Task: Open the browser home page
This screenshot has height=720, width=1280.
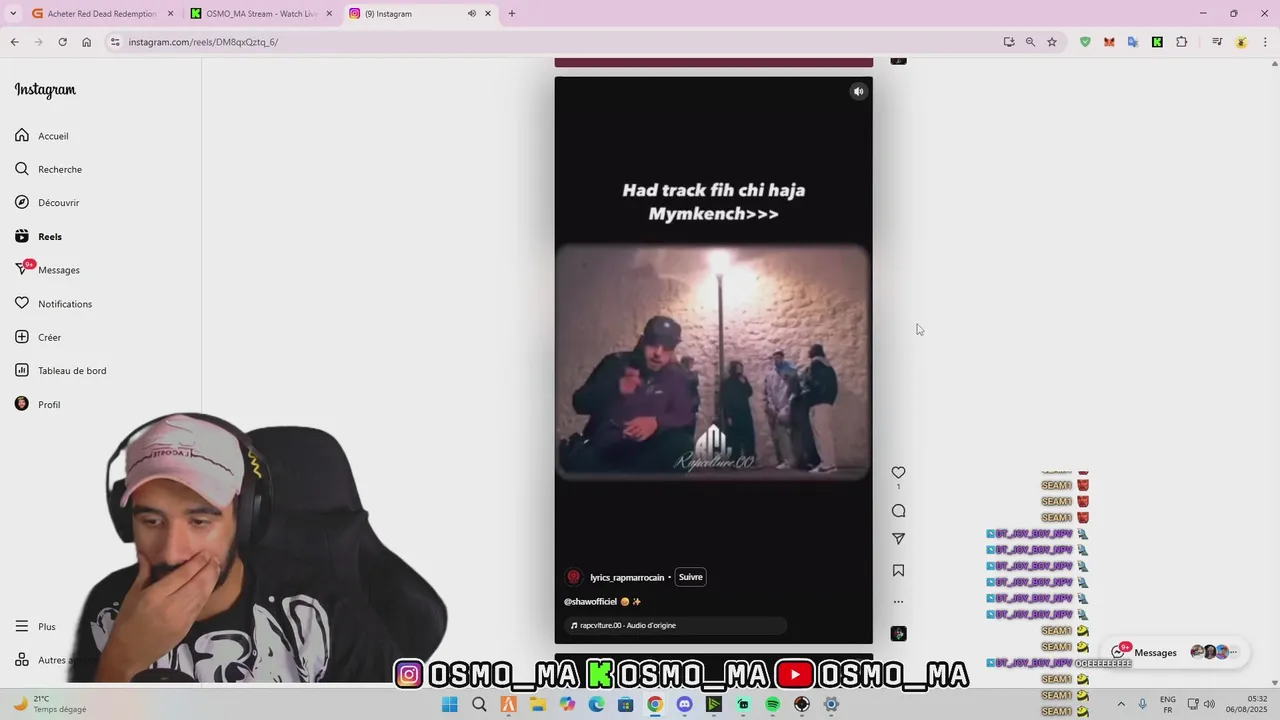Action: pos(86,42)
